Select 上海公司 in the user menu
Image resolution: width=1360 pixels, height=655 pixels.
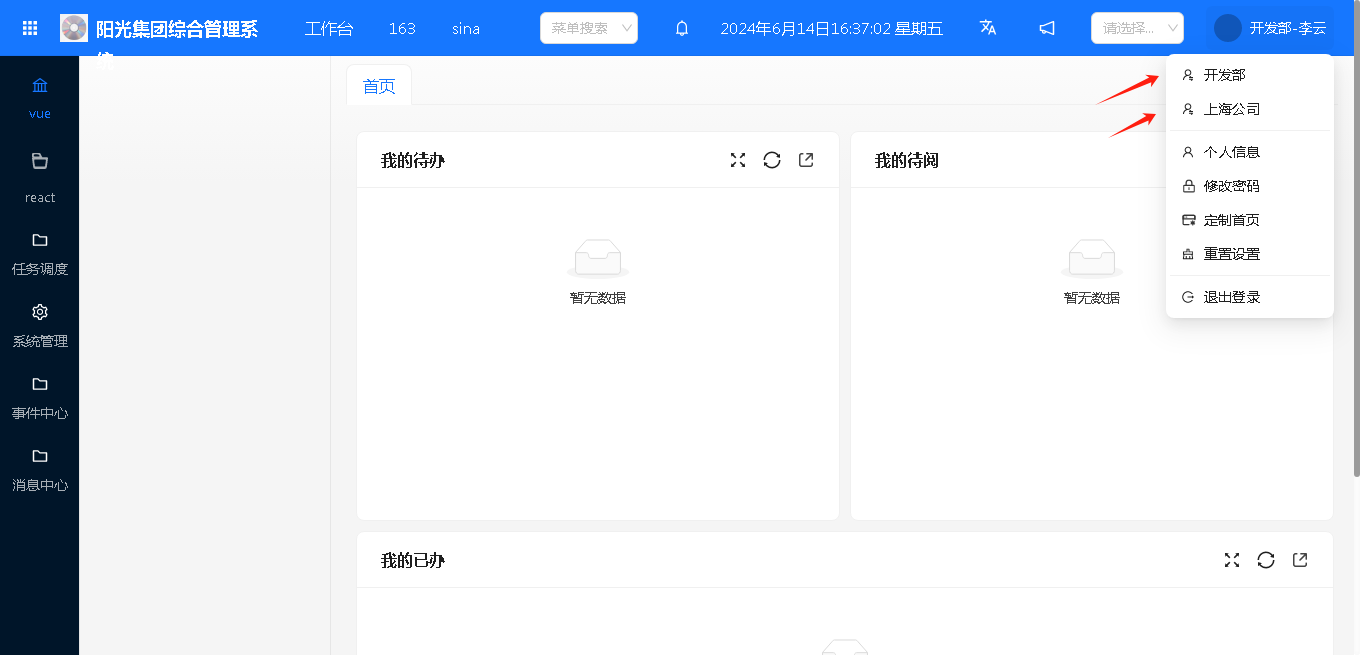(x=1250, y=109)
